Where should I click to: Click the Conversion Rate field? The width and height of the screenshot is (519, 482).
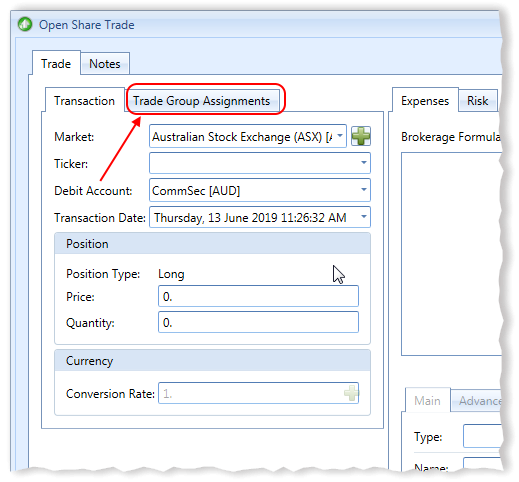258,393
